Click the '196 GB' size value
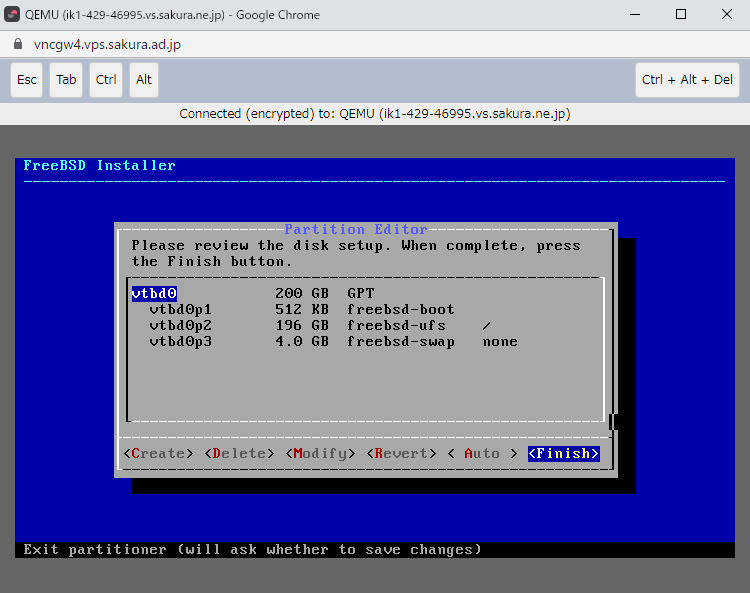 tap(302, 326)
